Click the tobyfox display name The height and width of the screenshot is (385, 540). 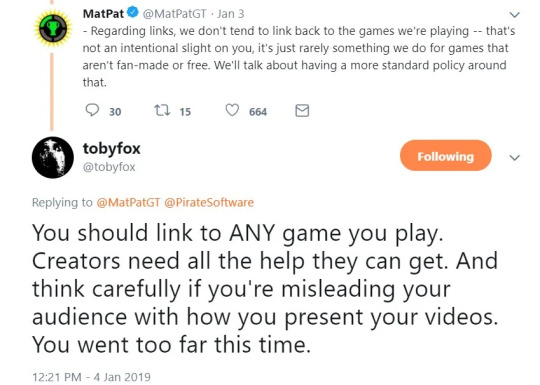(x=112, y=149)
